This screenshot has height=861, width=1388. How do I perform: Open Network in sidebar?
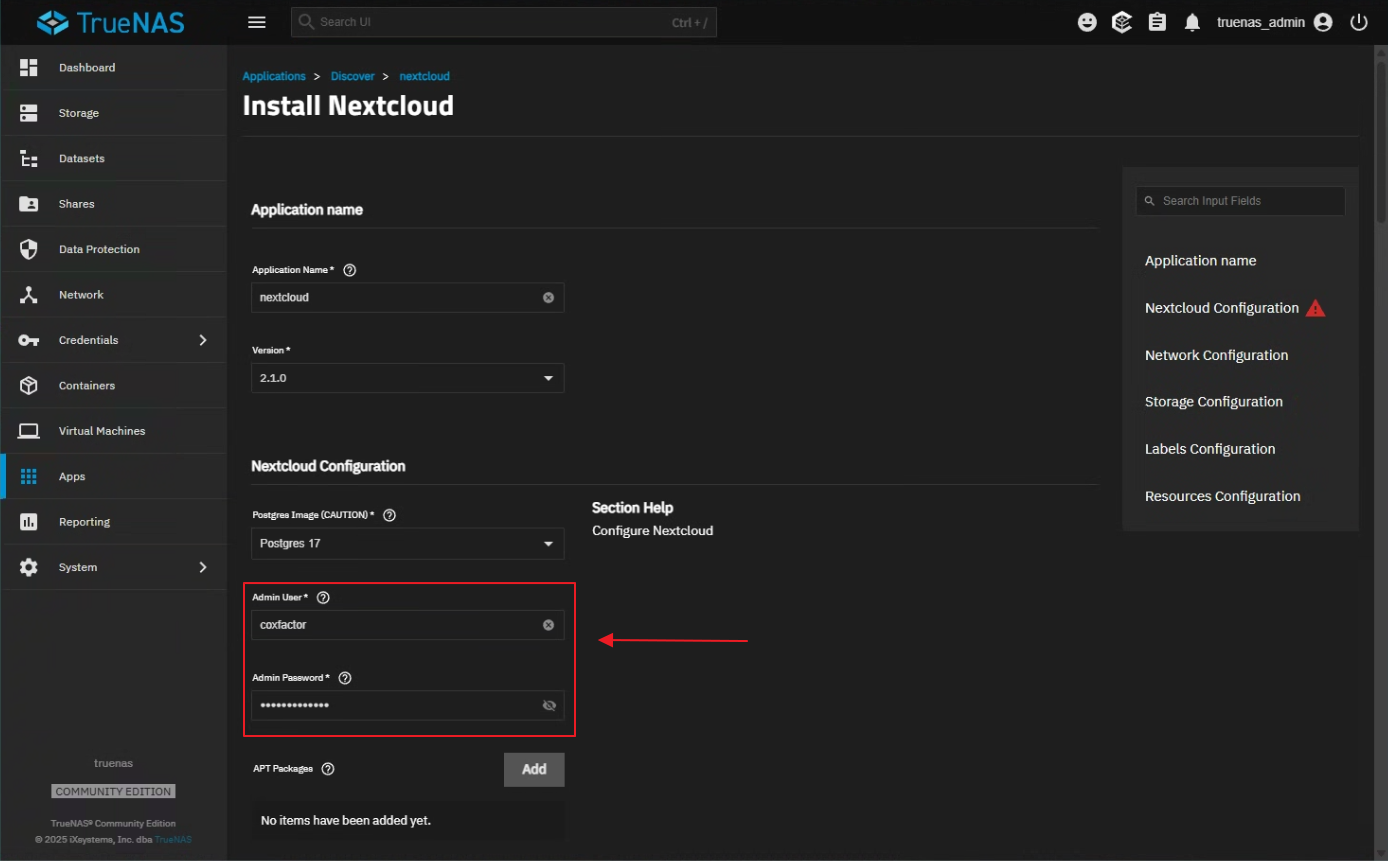tap(113, 295)
